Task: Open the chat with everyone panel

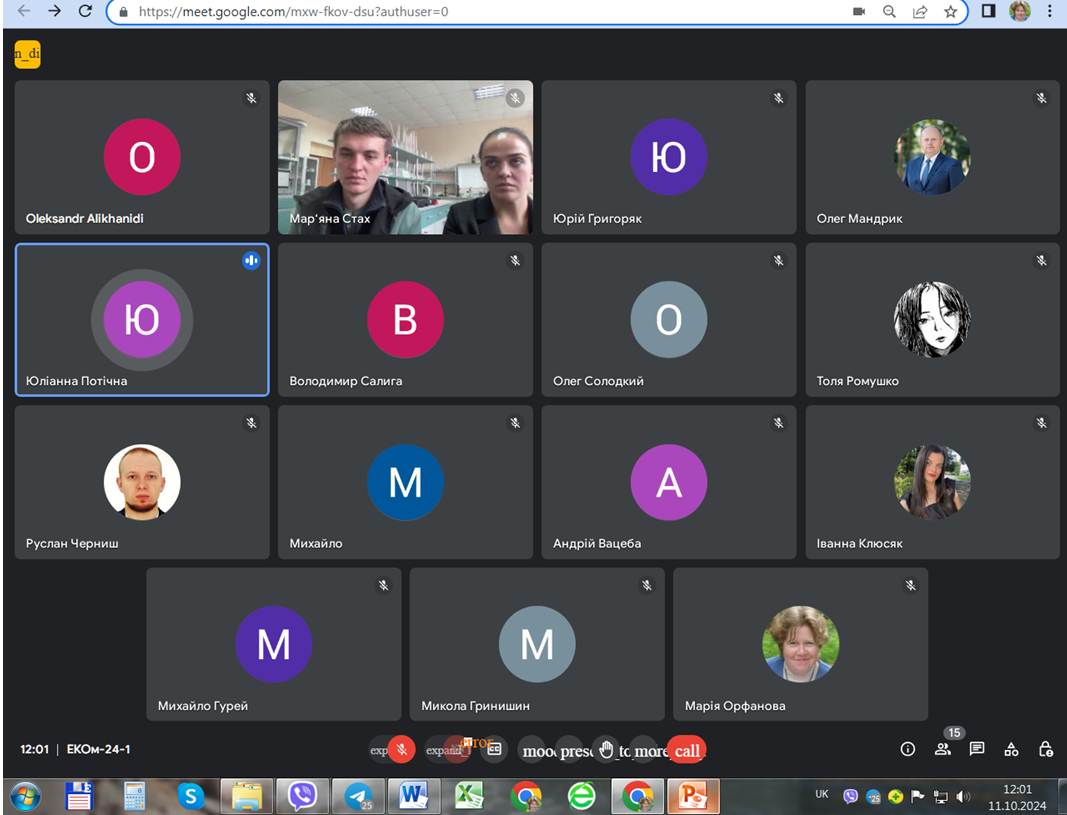Action: click(x=977, y=749)
